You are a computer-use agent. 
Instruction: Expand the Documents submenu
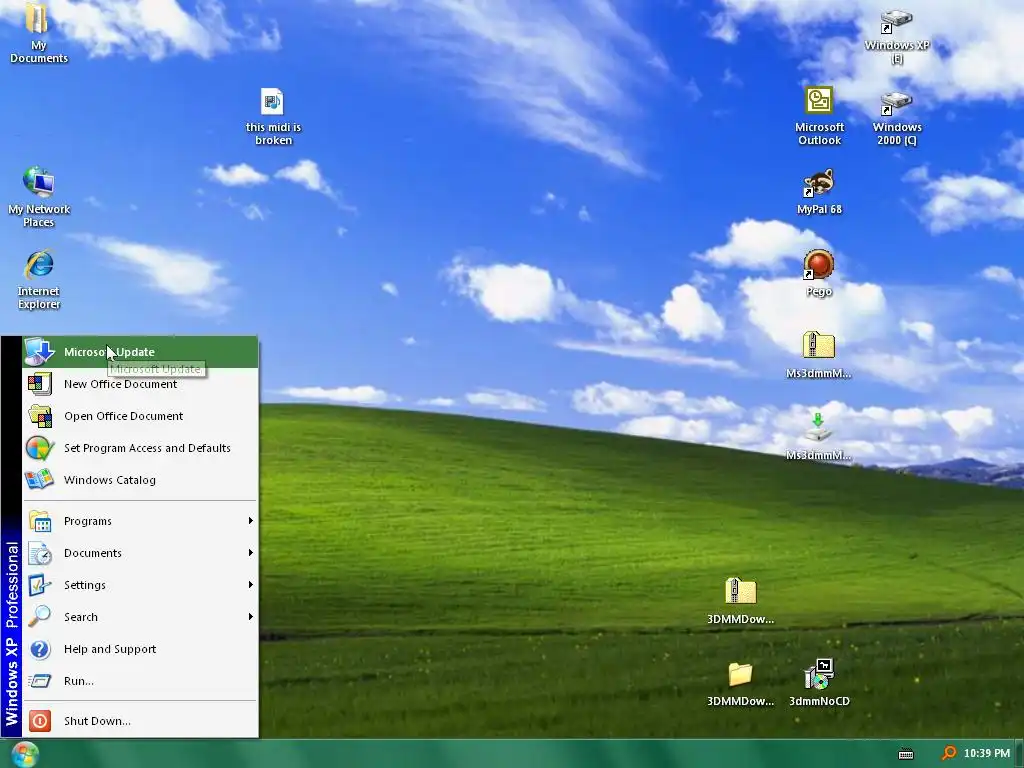point(140,553)
